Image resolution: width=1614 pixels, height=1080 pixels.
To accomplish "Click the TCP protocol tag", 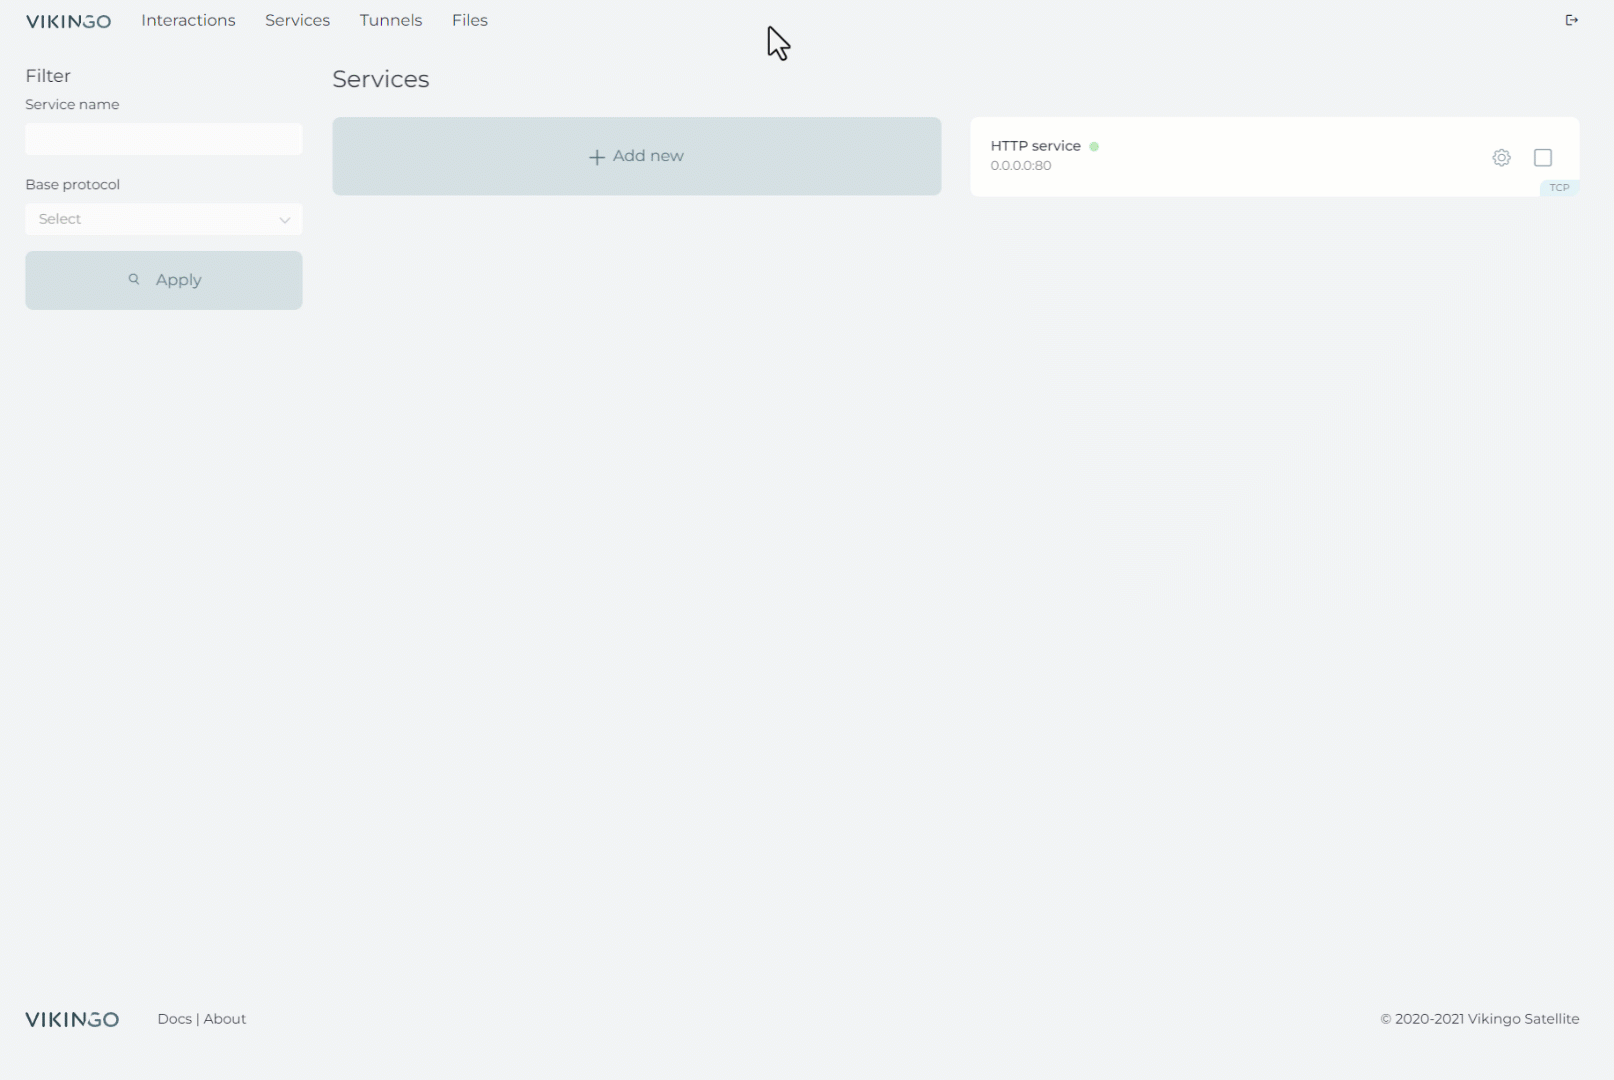I will click(1559, 188).
